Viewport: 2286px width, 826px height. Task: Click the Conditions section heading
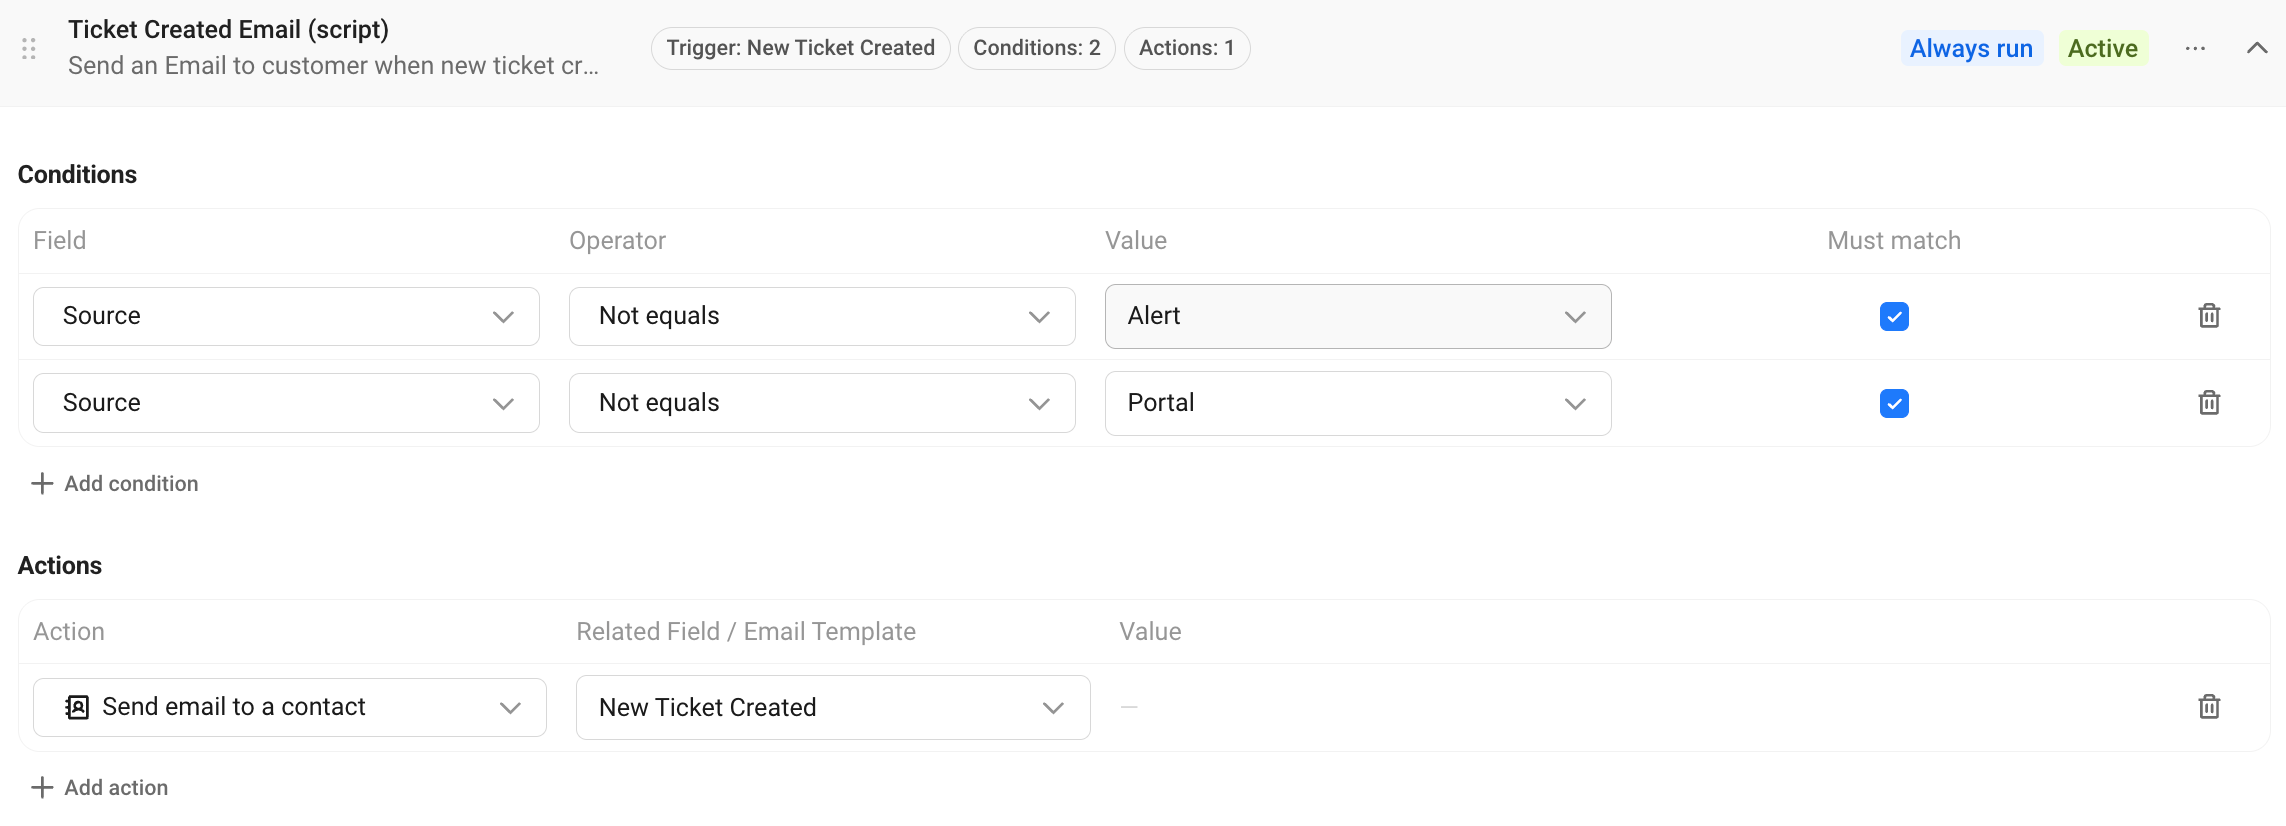(x=77, y=174)
